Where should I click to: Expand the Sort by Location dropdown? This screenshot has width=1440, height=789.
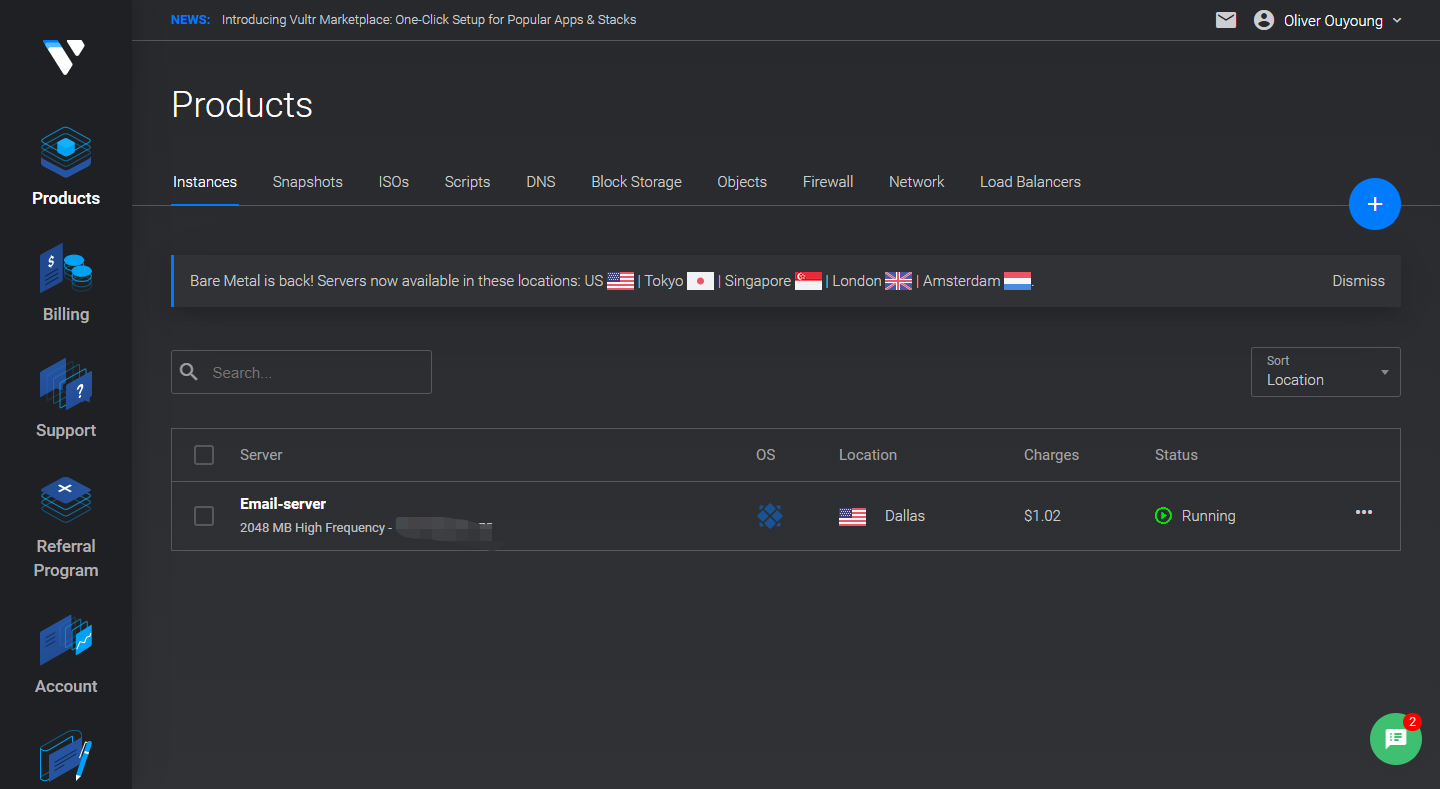[x=1325, y=372]
